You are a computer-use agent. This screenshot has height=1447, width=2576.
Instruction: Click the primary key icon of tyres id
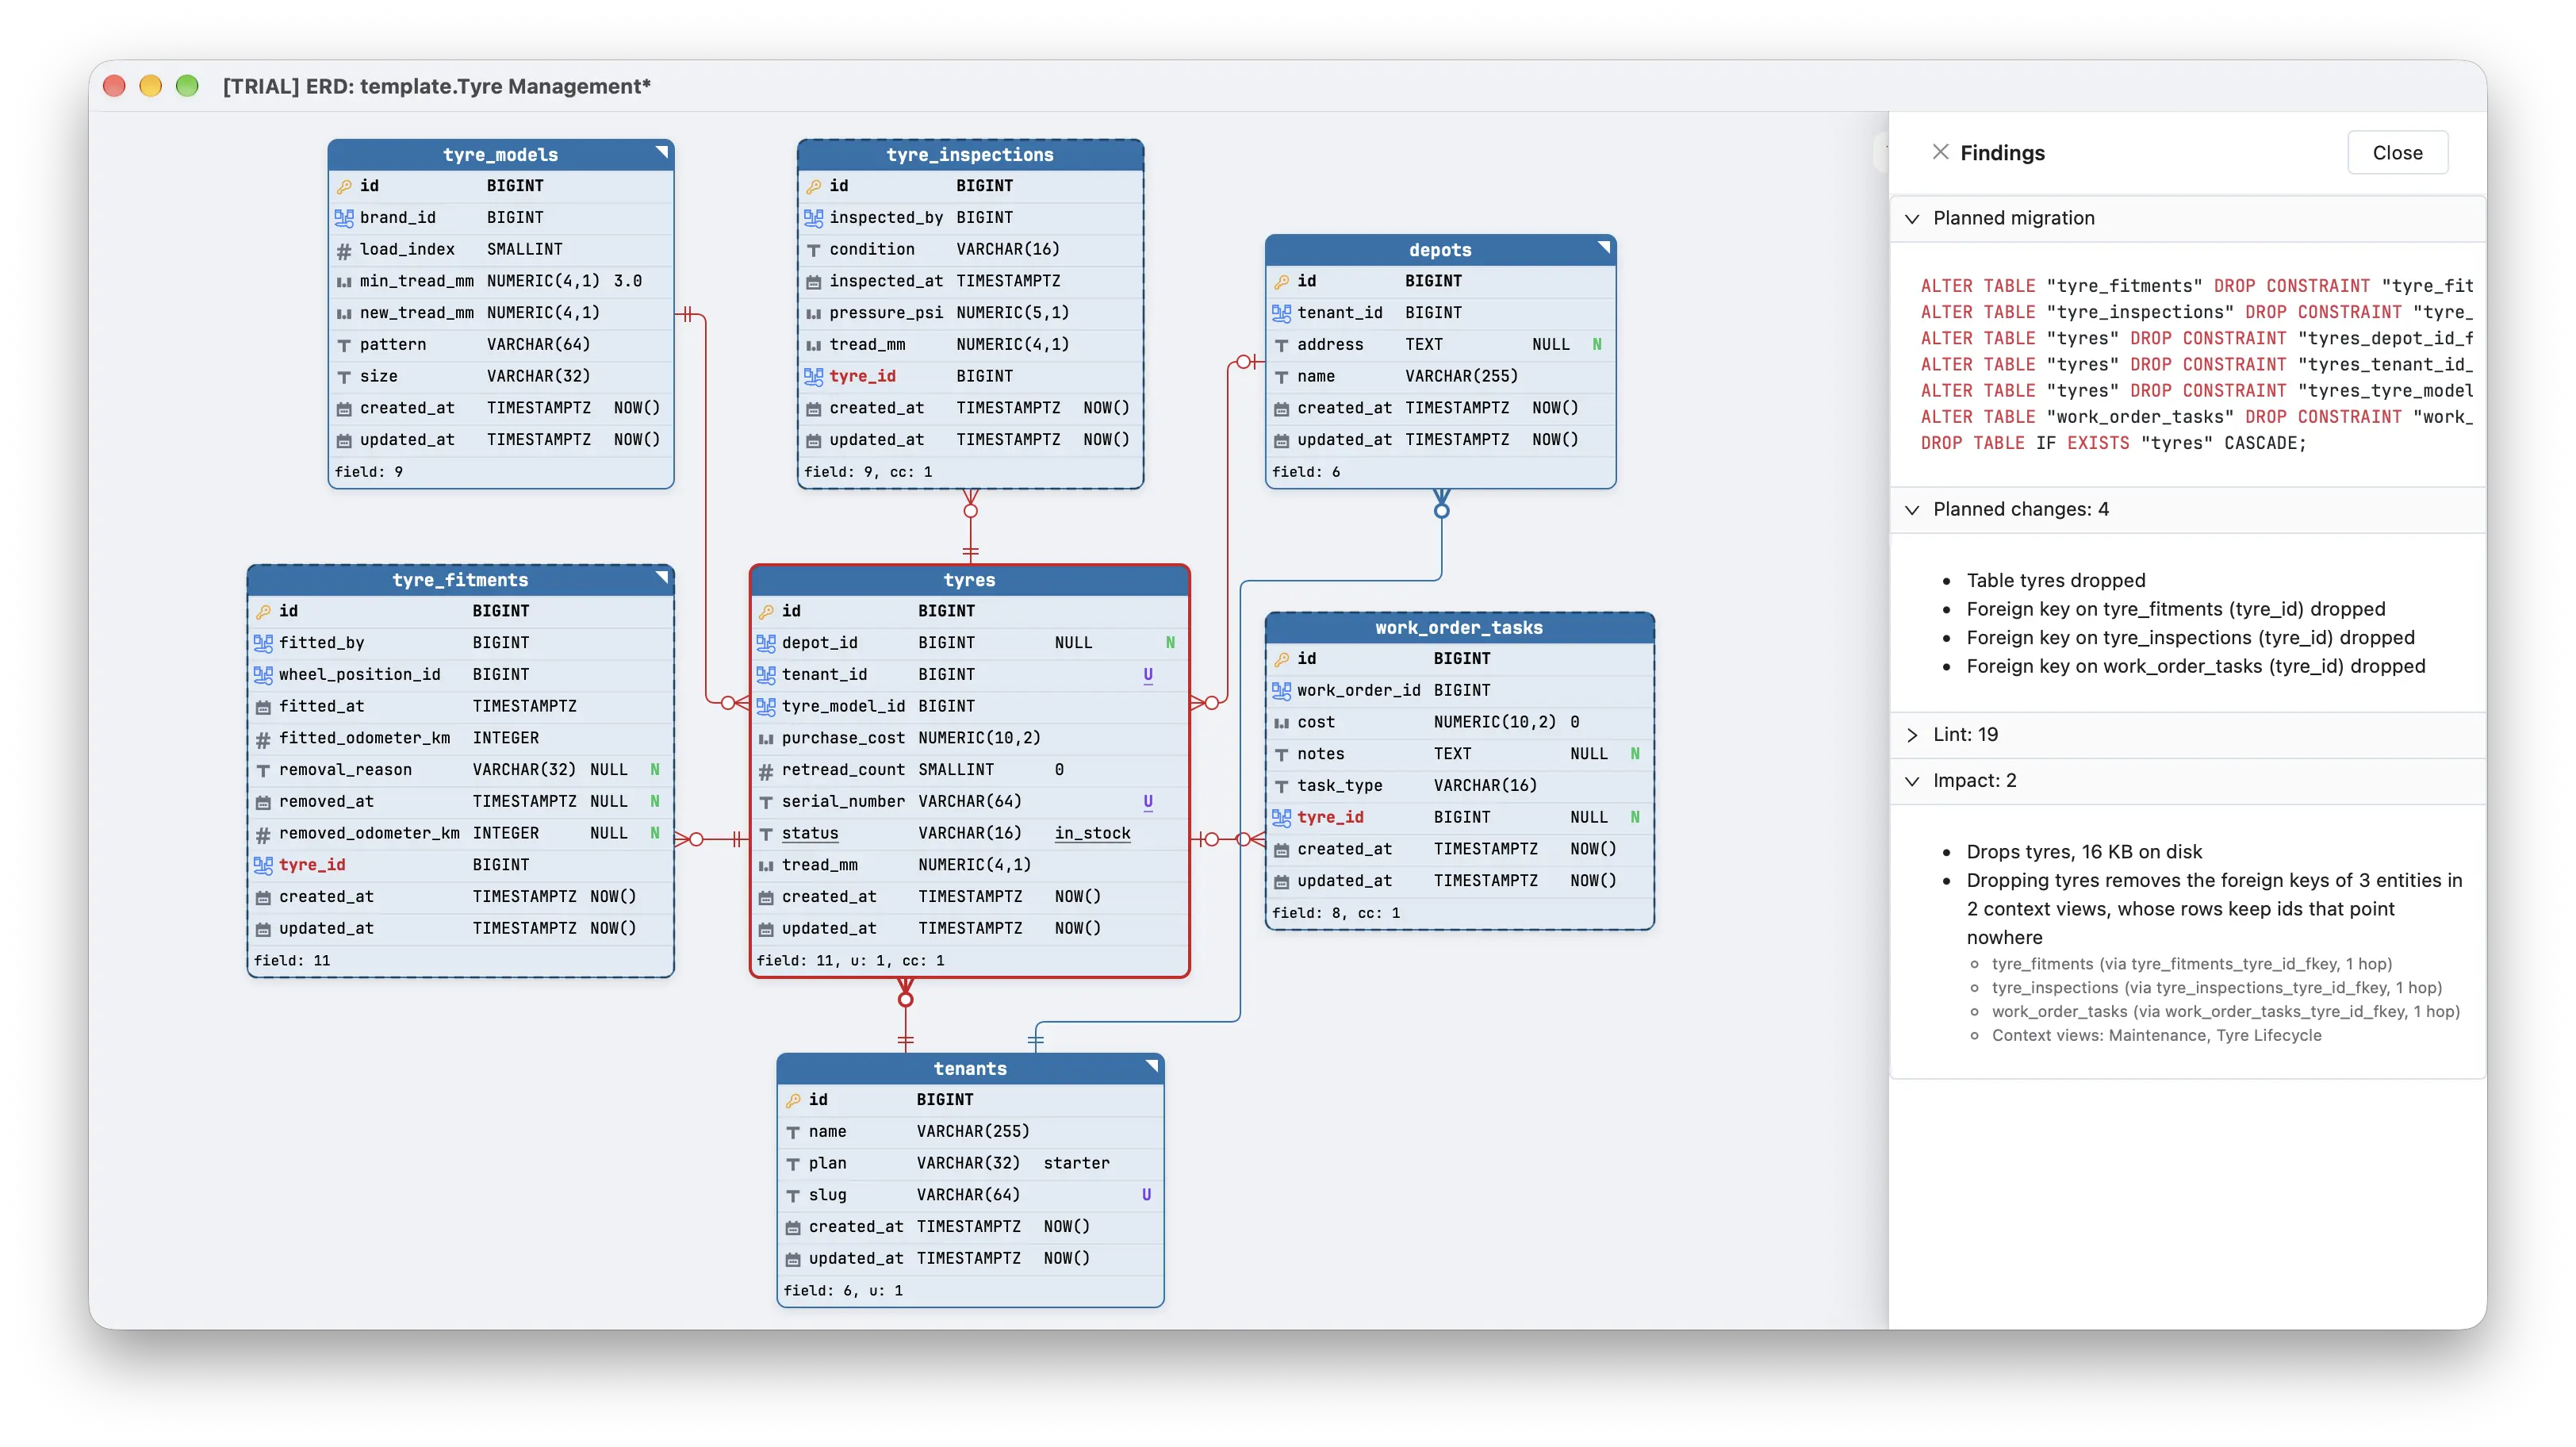click(766, 611)
